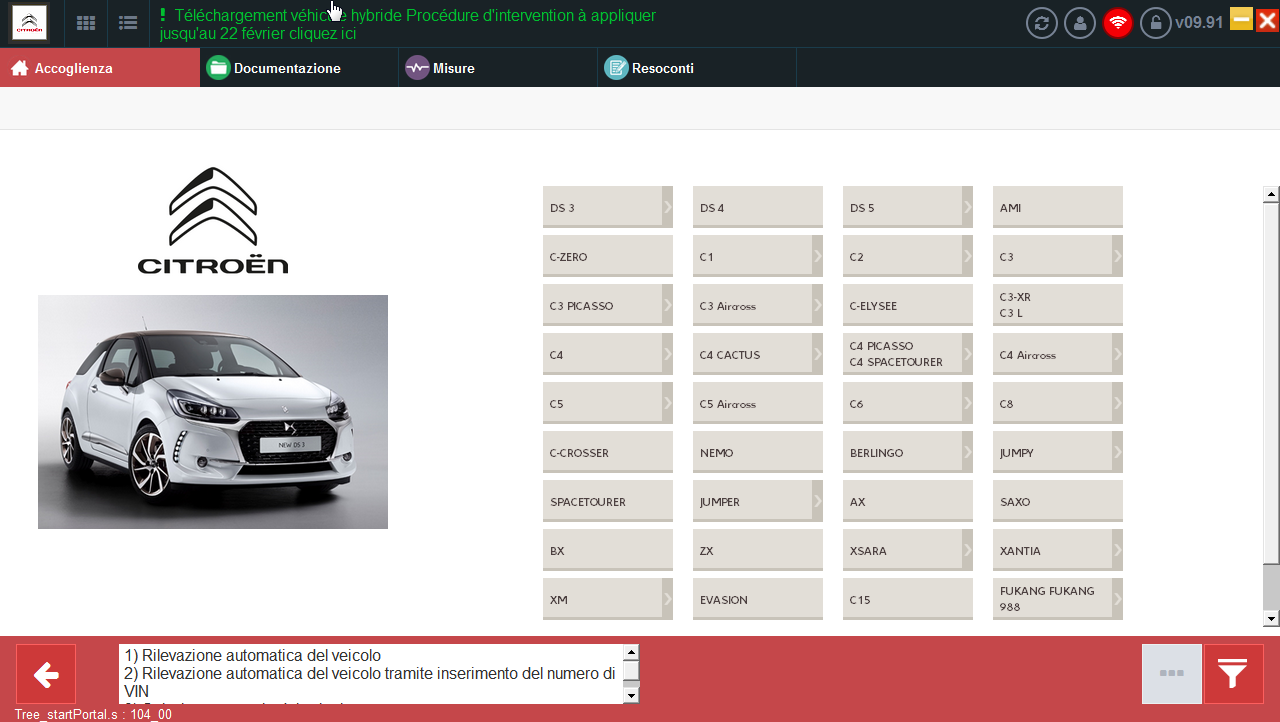Click the instructions box scroll down arrow
The height and width of the screenshot is (722, 1280).
pos(631,695)
